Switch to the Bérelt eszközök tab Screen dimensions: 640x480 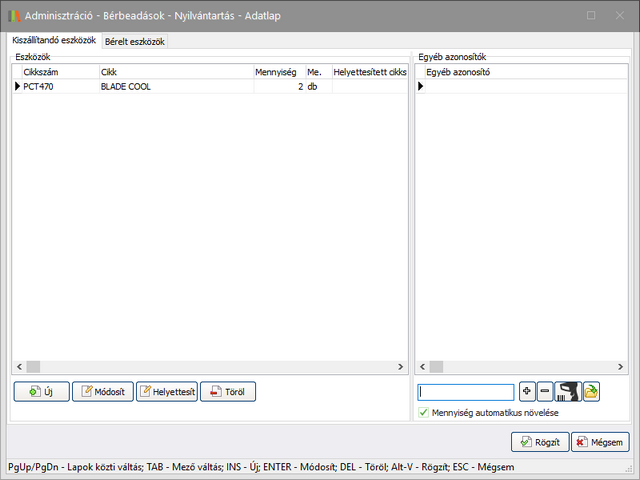coord(136,41)
